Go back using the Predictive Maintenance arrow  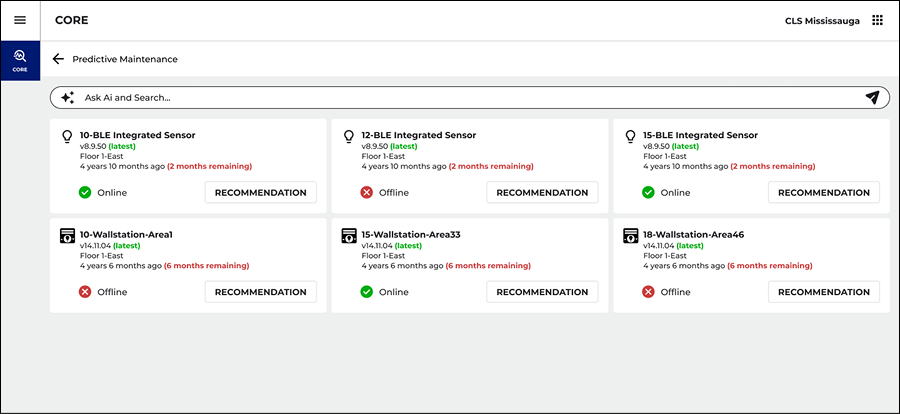[x=57, y=59]
